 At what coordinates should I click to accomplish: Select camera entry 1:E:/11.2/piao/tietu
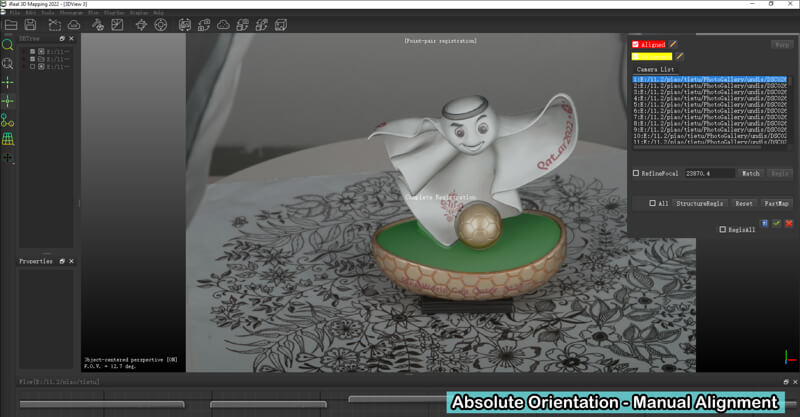coord(710,80)
